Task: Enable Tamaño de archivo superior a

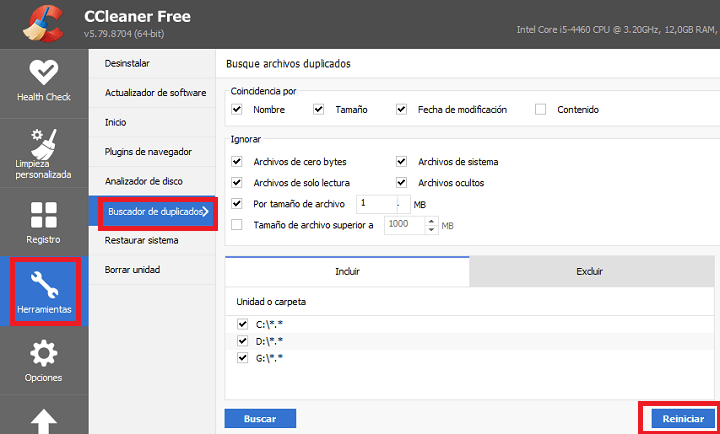Action: click(236, 225)
